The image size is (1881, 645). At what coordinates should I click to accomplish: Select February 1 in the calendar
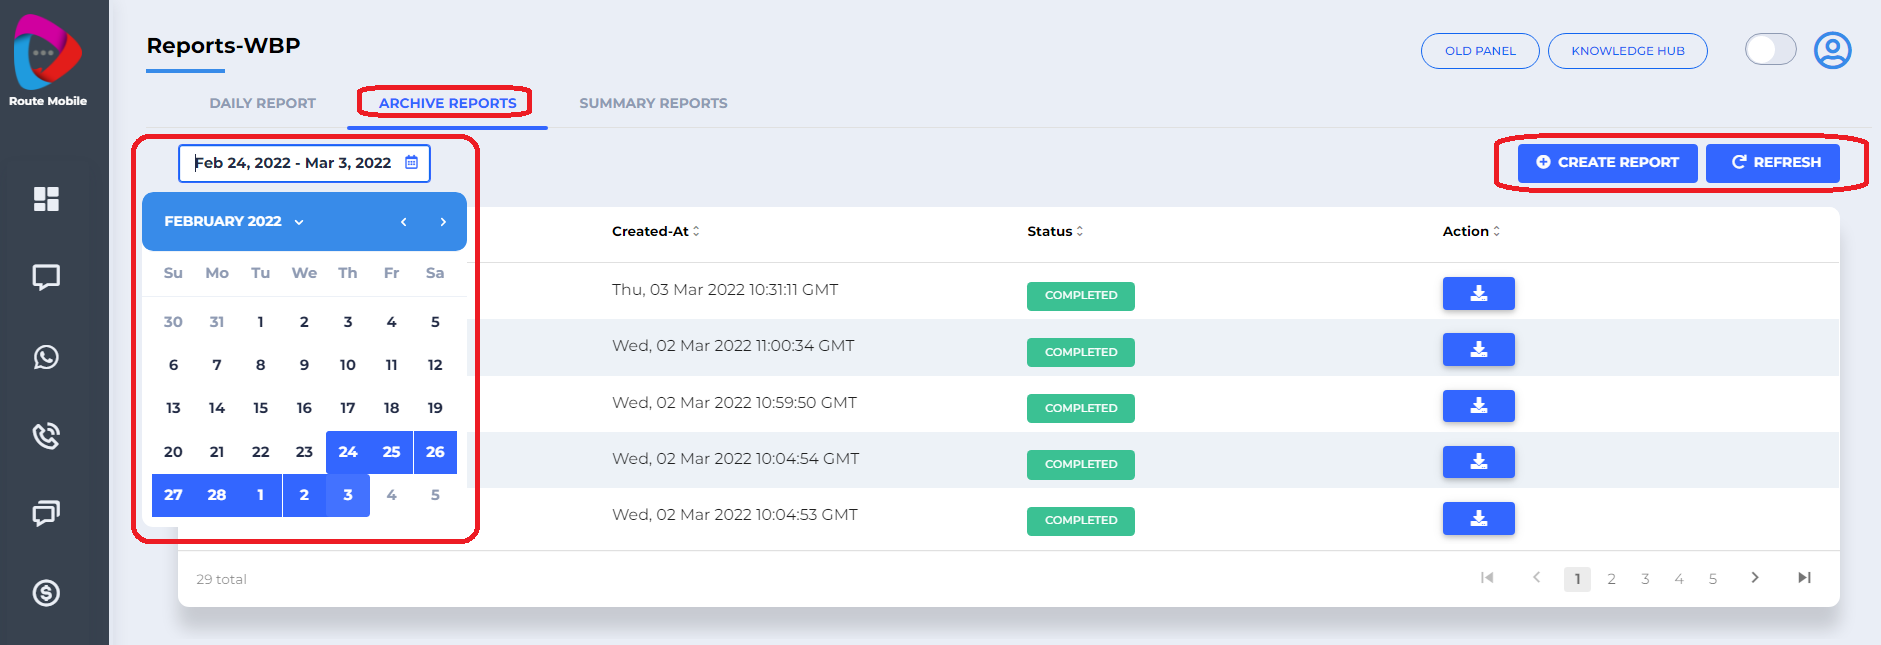click(260, 322)
